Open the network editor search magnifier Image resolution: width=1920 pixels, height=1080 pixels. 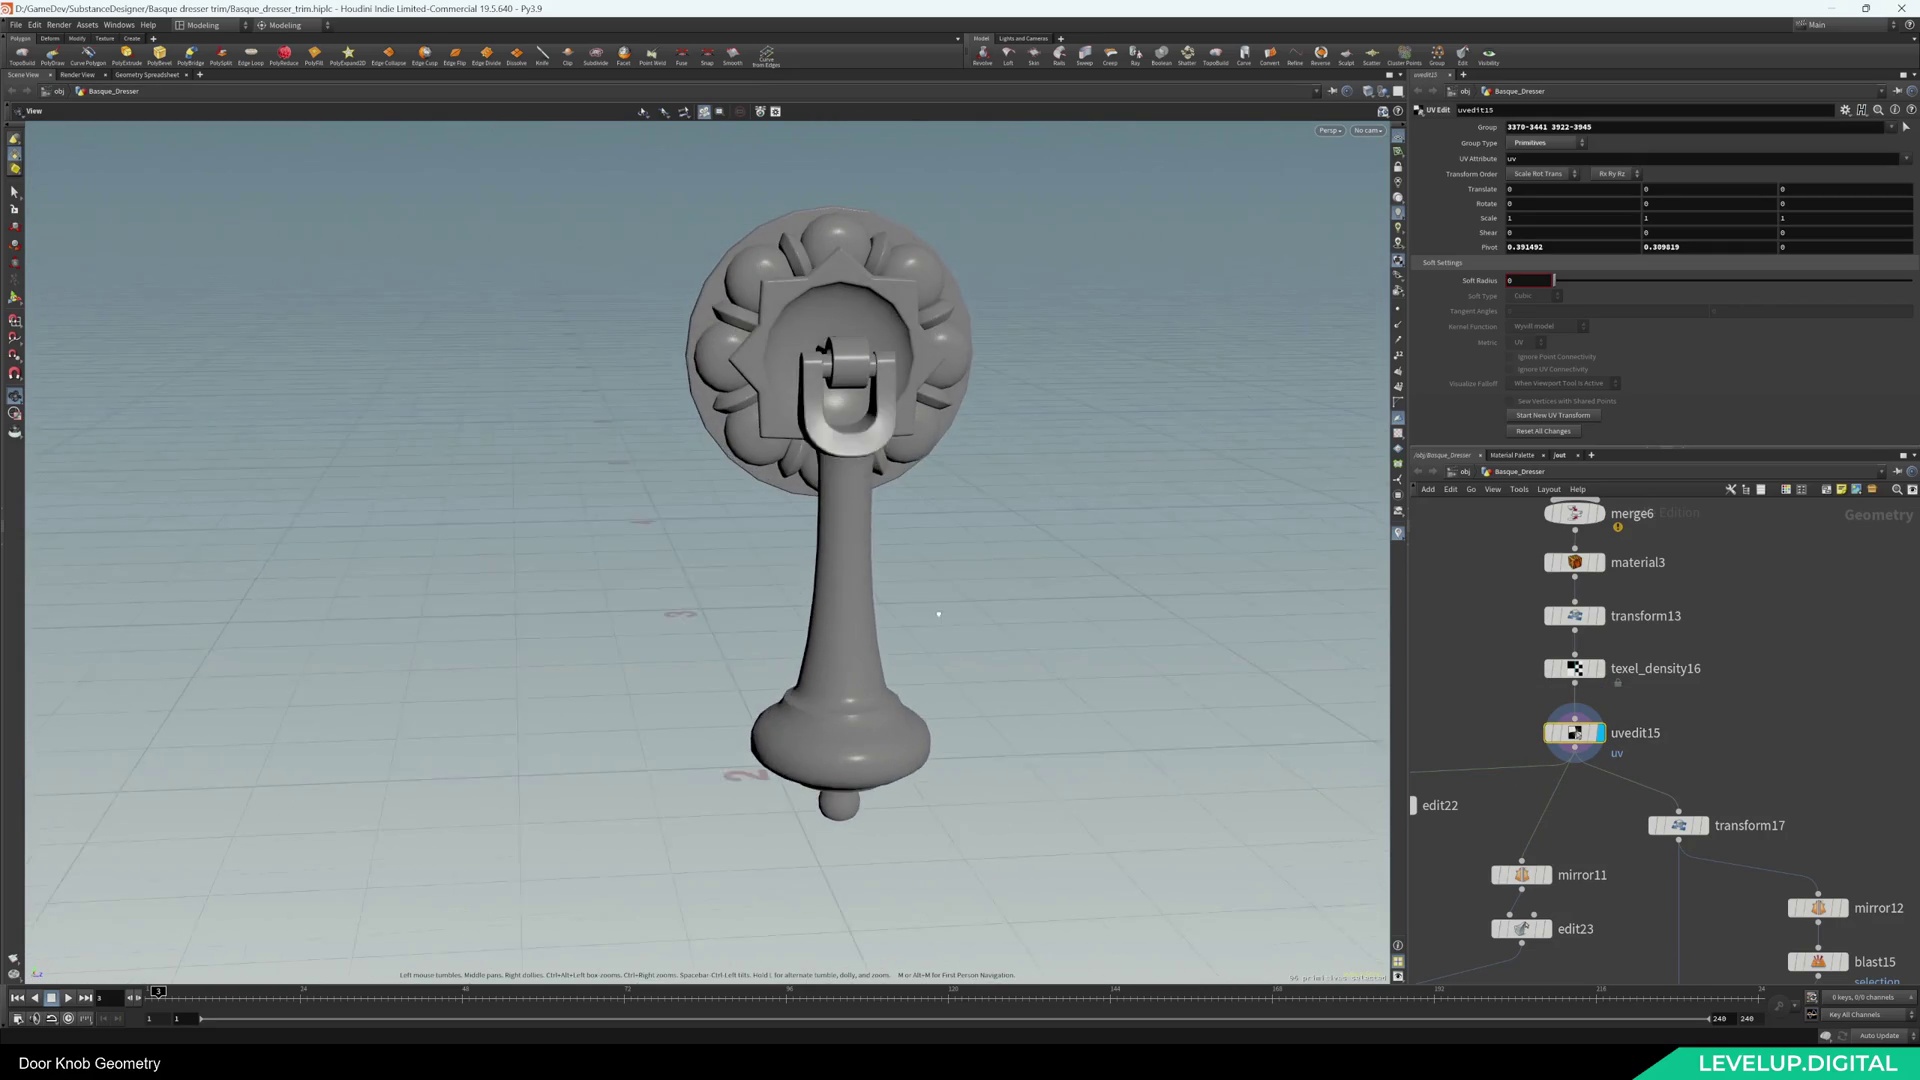click(x=1897, y=489)
